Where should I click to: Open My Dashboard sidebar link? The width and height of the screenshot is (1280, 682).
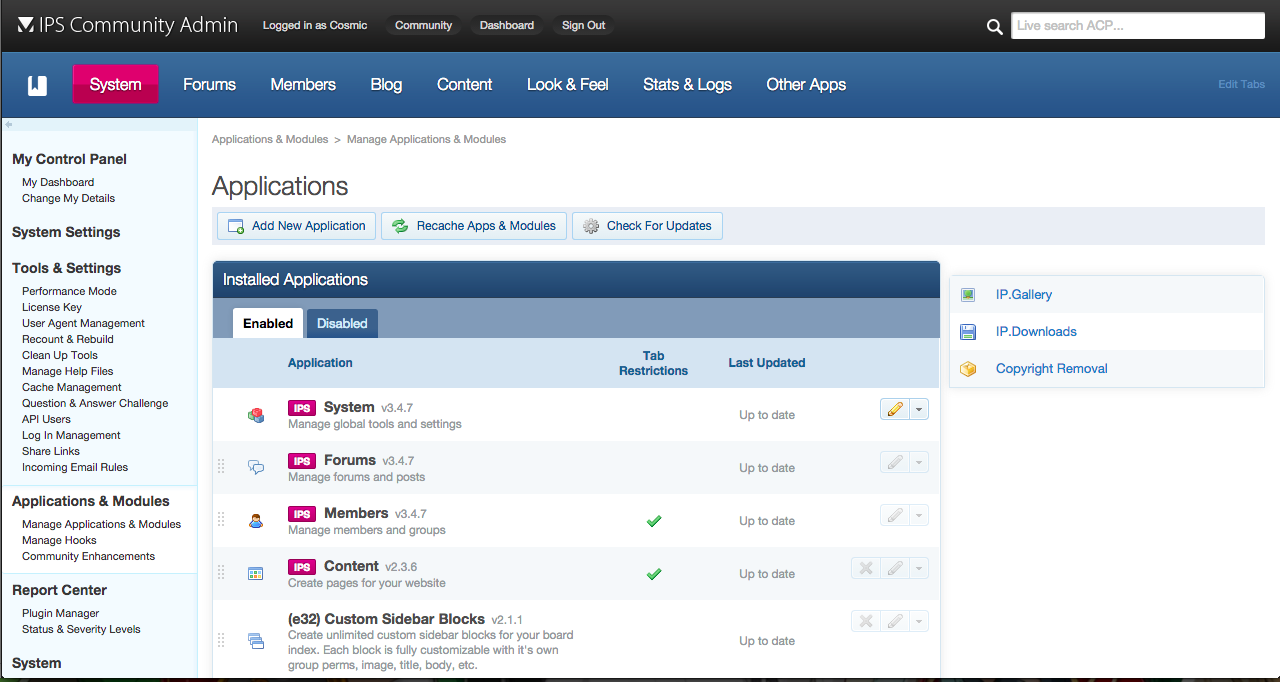[x=58, y=182]
